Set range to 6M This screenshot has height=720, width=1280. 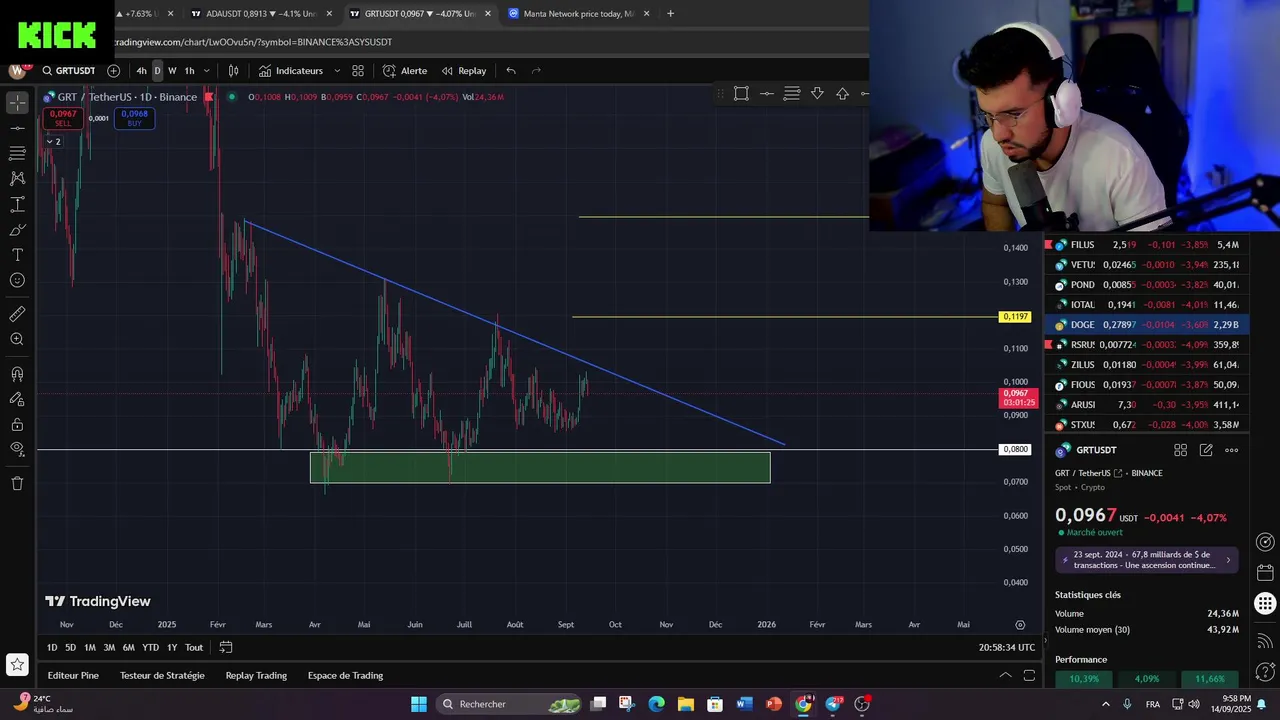pyautogui.click(x=128, y=648)
